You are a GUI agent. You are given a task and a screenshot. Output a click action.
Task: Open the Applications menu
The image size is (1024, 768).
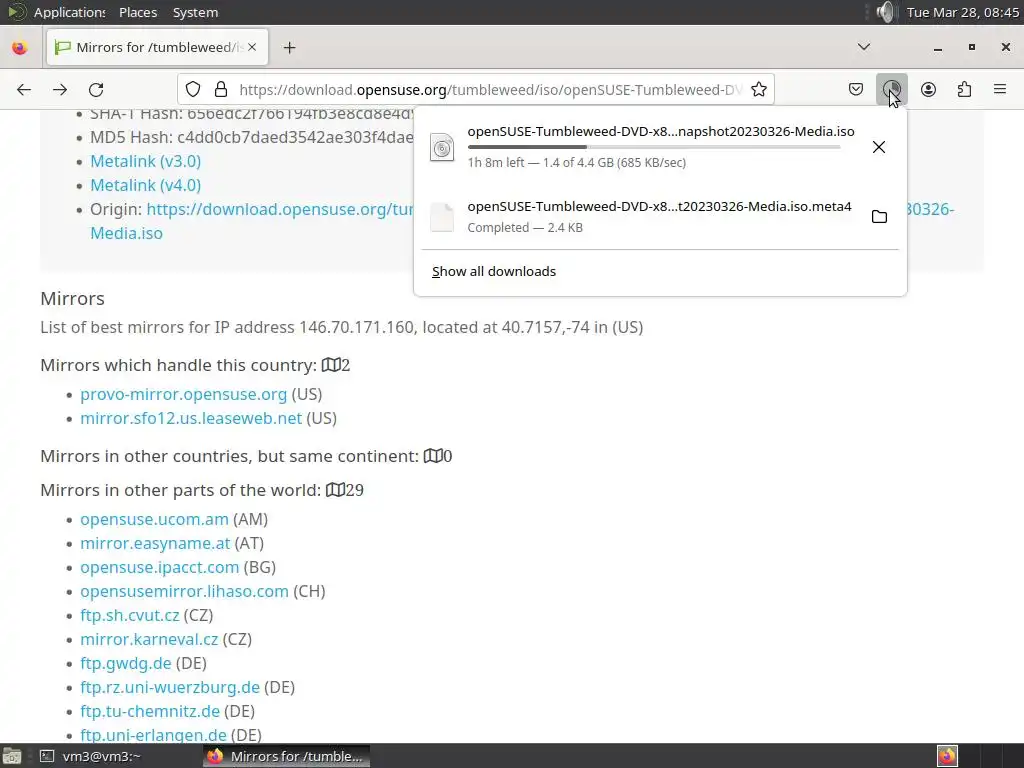tap(69, 12)
